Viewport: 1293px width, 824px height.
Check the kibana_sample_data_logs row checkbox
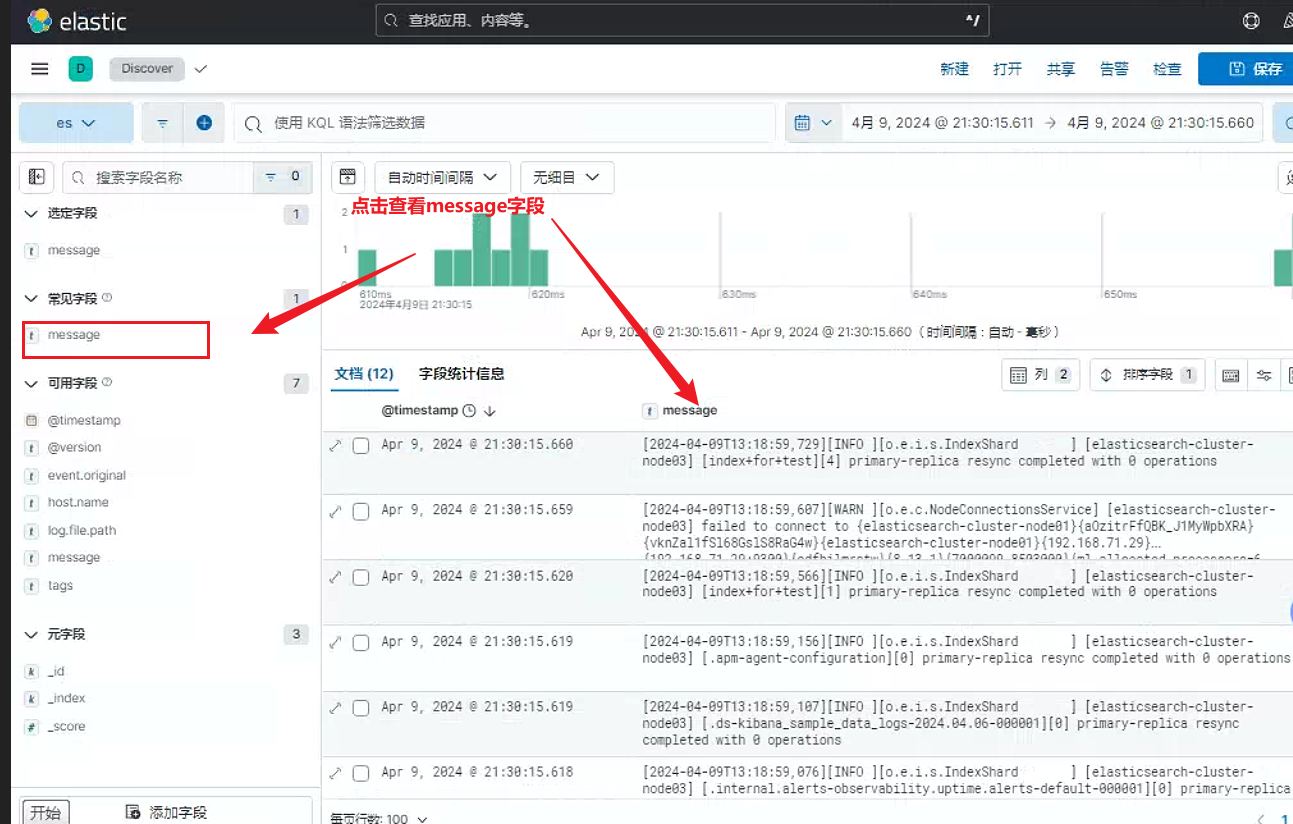361,708
